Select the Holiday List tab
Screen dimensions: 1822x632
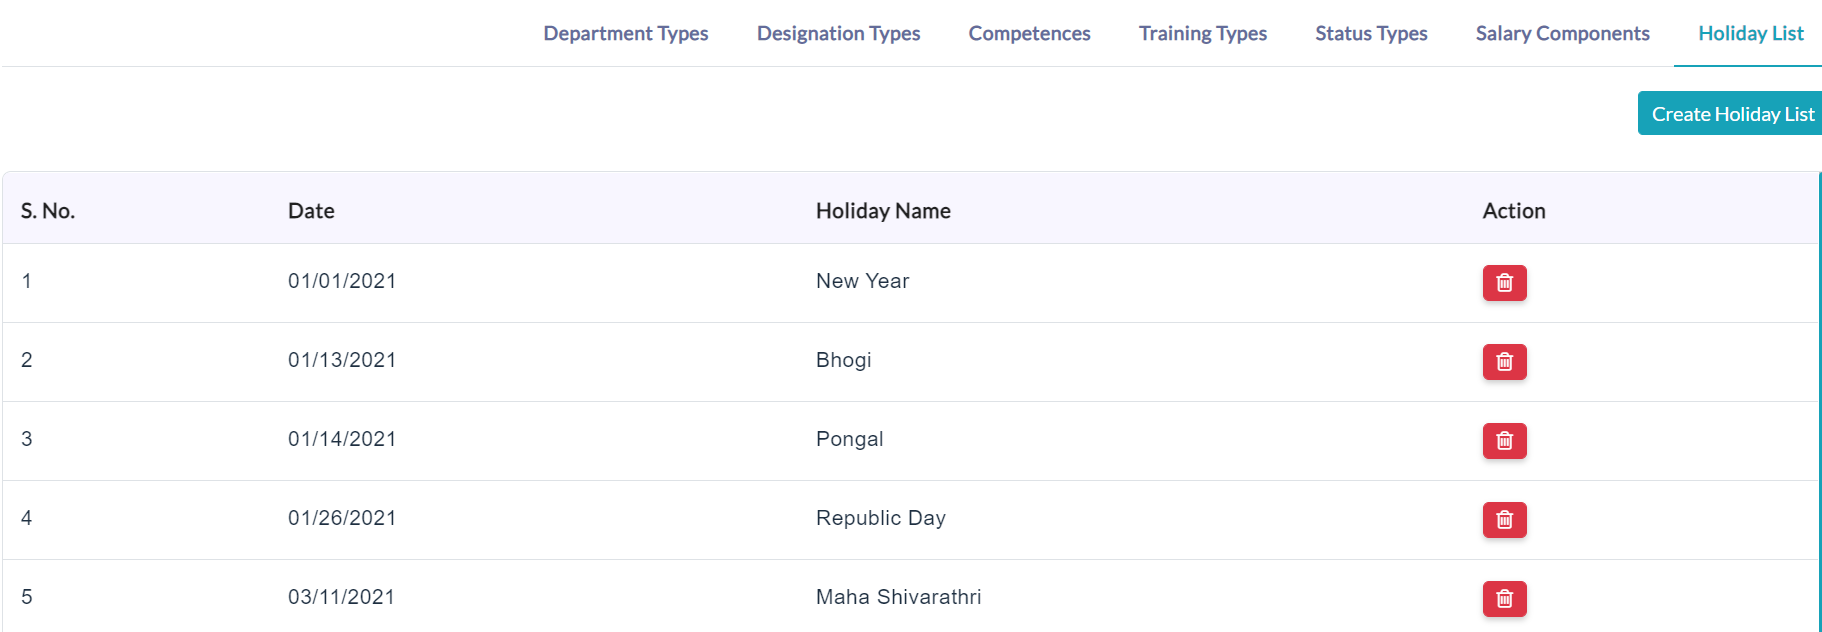tap(1750, 33)
